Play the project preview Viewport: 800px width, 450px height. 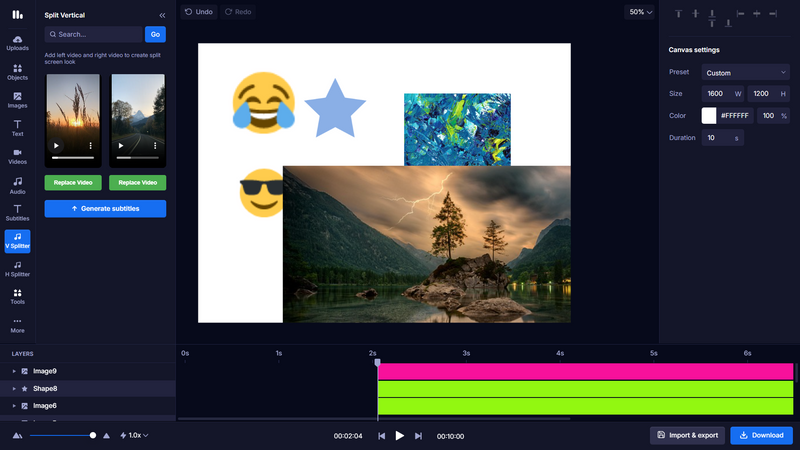[x=399, y=436]
